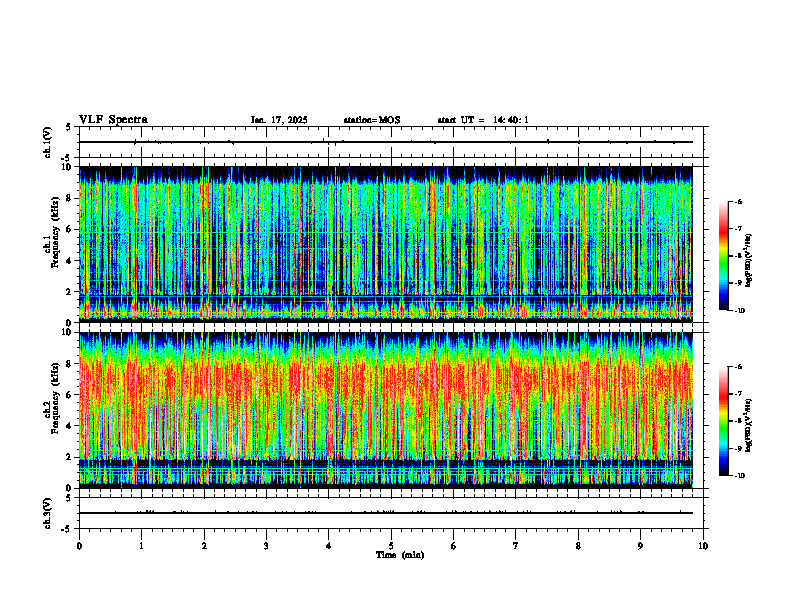Click time-axis tick label "8"
Image resolution: width=792 pixels, height=612 pixels.
[578, 546]
